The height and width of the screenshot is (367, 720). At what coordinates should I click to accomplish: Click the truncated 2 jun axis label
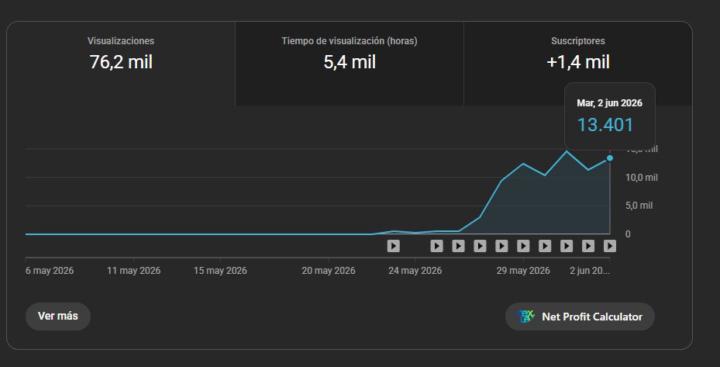point(590,271)
